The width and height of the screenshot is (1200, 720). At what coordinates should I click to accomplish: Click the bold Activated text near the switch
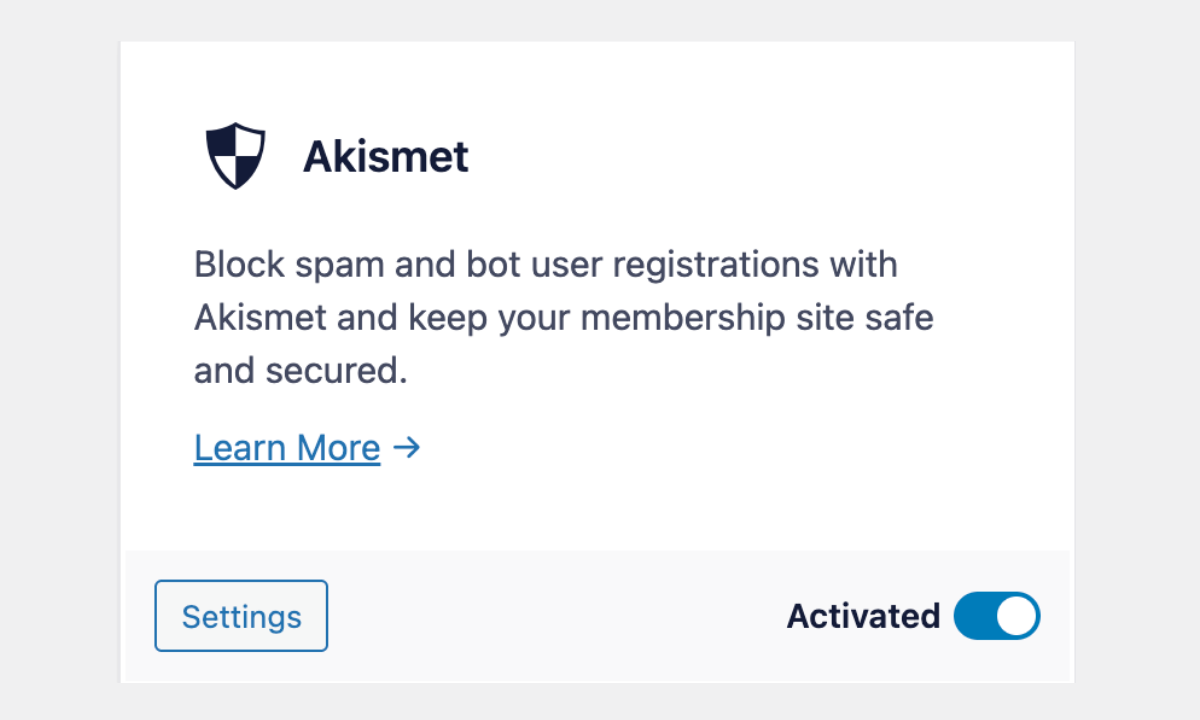point(863,616)
